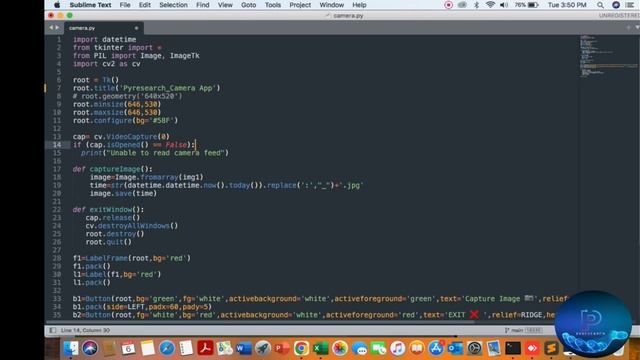Open the File menu
The height and width of the screenshot is (360, 640).
(125, 5)
